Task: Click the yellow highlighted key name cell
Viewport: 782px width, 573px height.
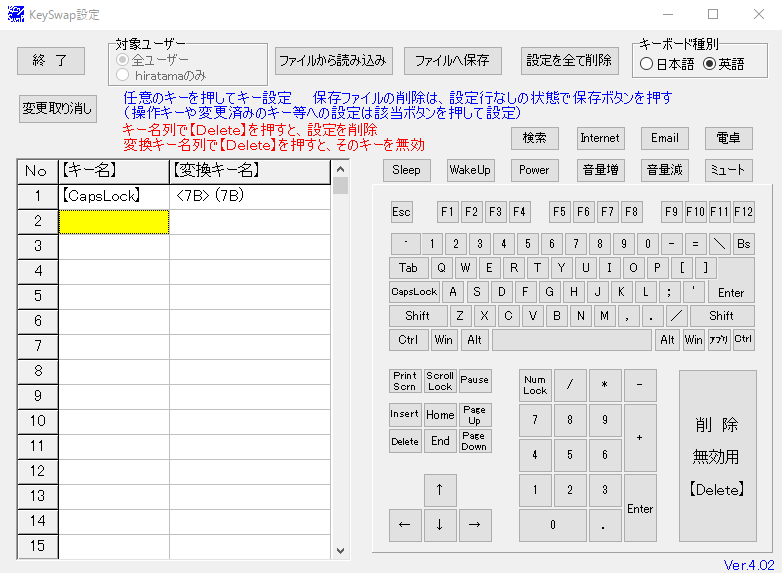Action: (x=114, y=221)
